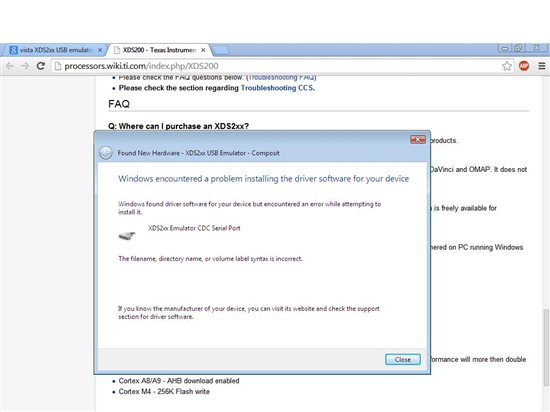The width and height of the screenshot is (550, 412).
Task: Go forward using browser forward arrow
Action: point(25,66)
